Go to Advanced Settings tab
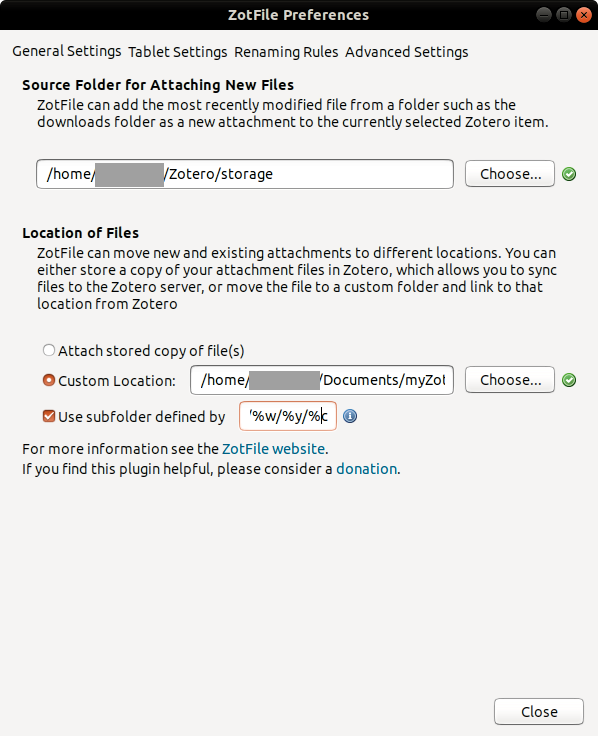Viewport: 598px width, 736px height. pyautogui.click(x=406, y=52)
